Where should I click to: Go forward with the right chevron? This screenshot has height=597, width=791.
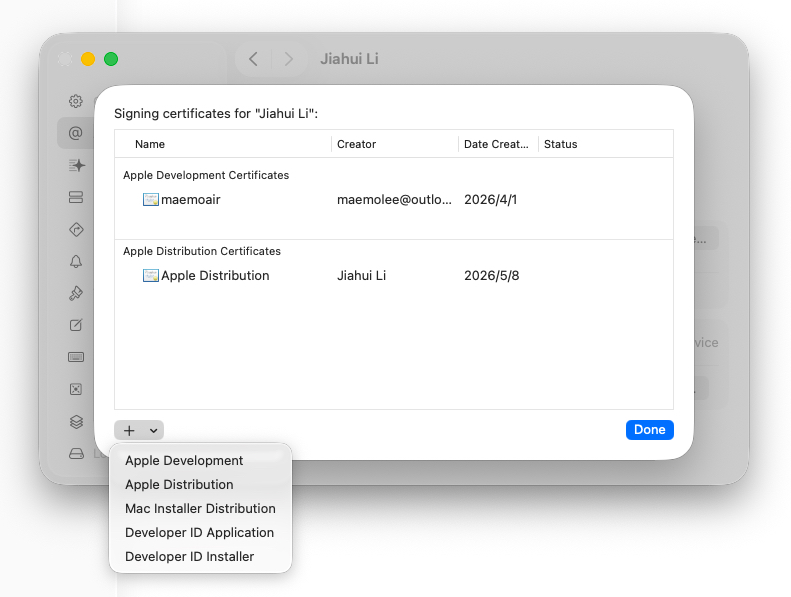289,59
